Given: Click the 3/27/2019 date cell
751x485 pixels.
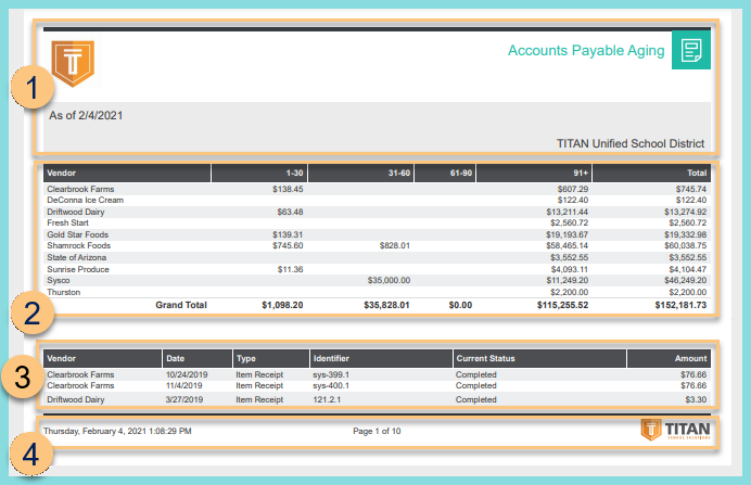Looking at the screenshot, I should pyautogui.click(x=184, y=400).
